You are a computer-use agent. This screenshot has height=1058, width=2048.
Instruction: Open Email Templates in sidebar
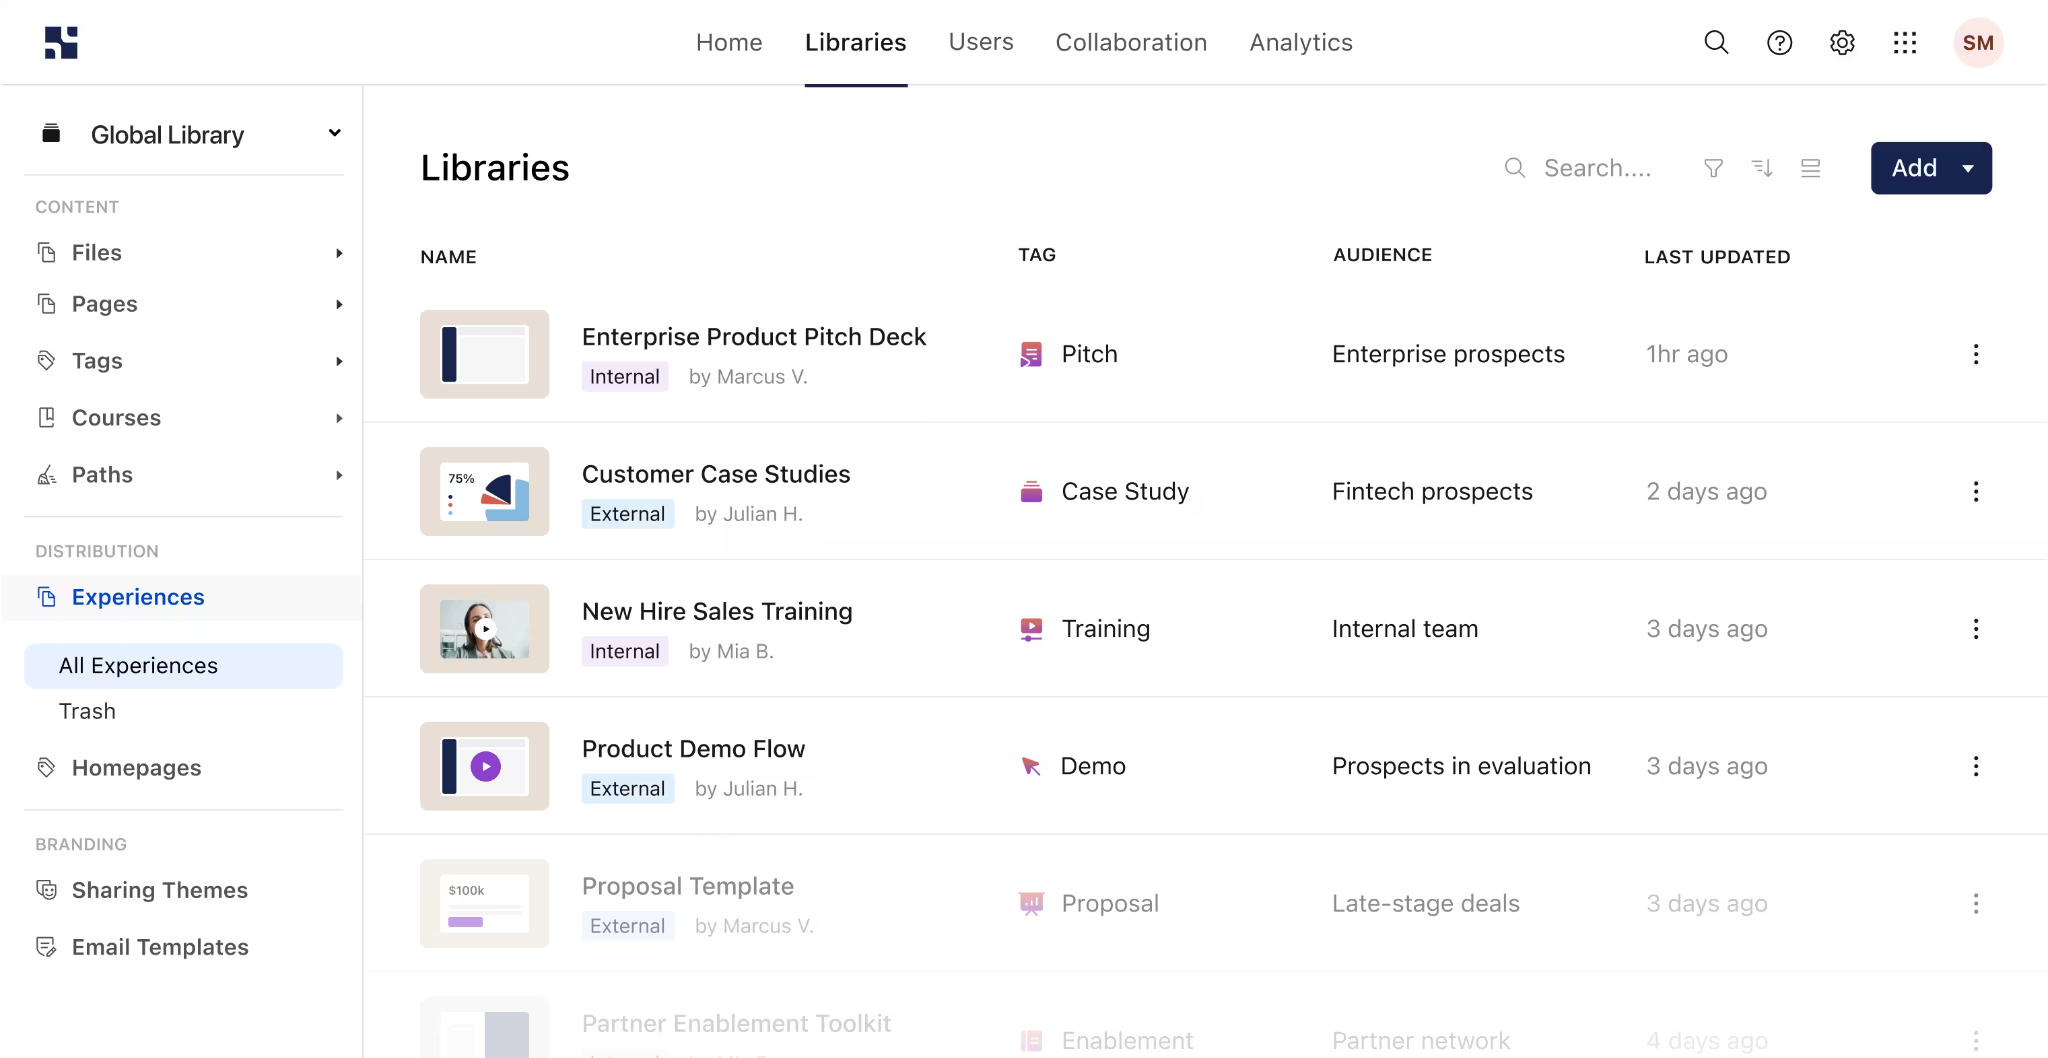(x=160, y=947)
